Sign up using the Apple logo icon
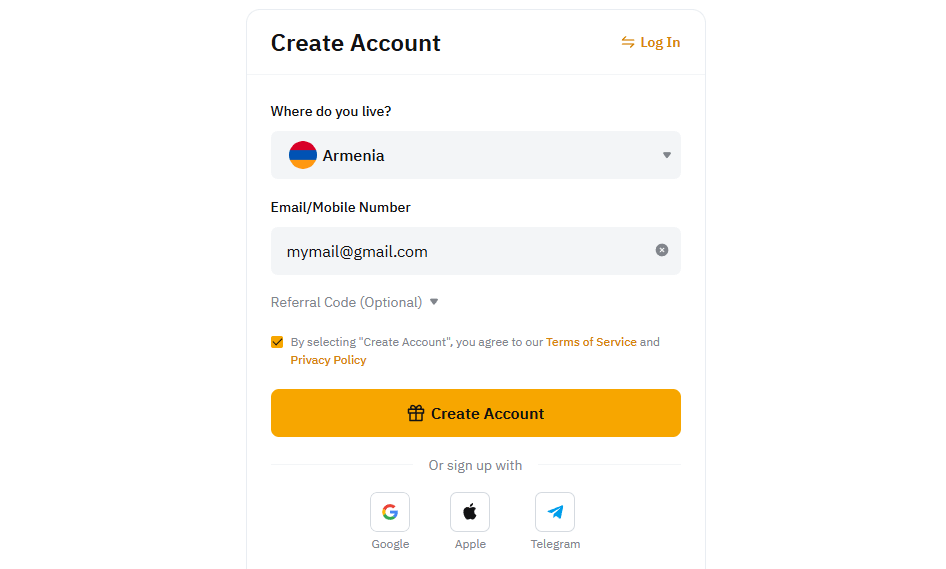Screen dimensions: 946x569 470,512
